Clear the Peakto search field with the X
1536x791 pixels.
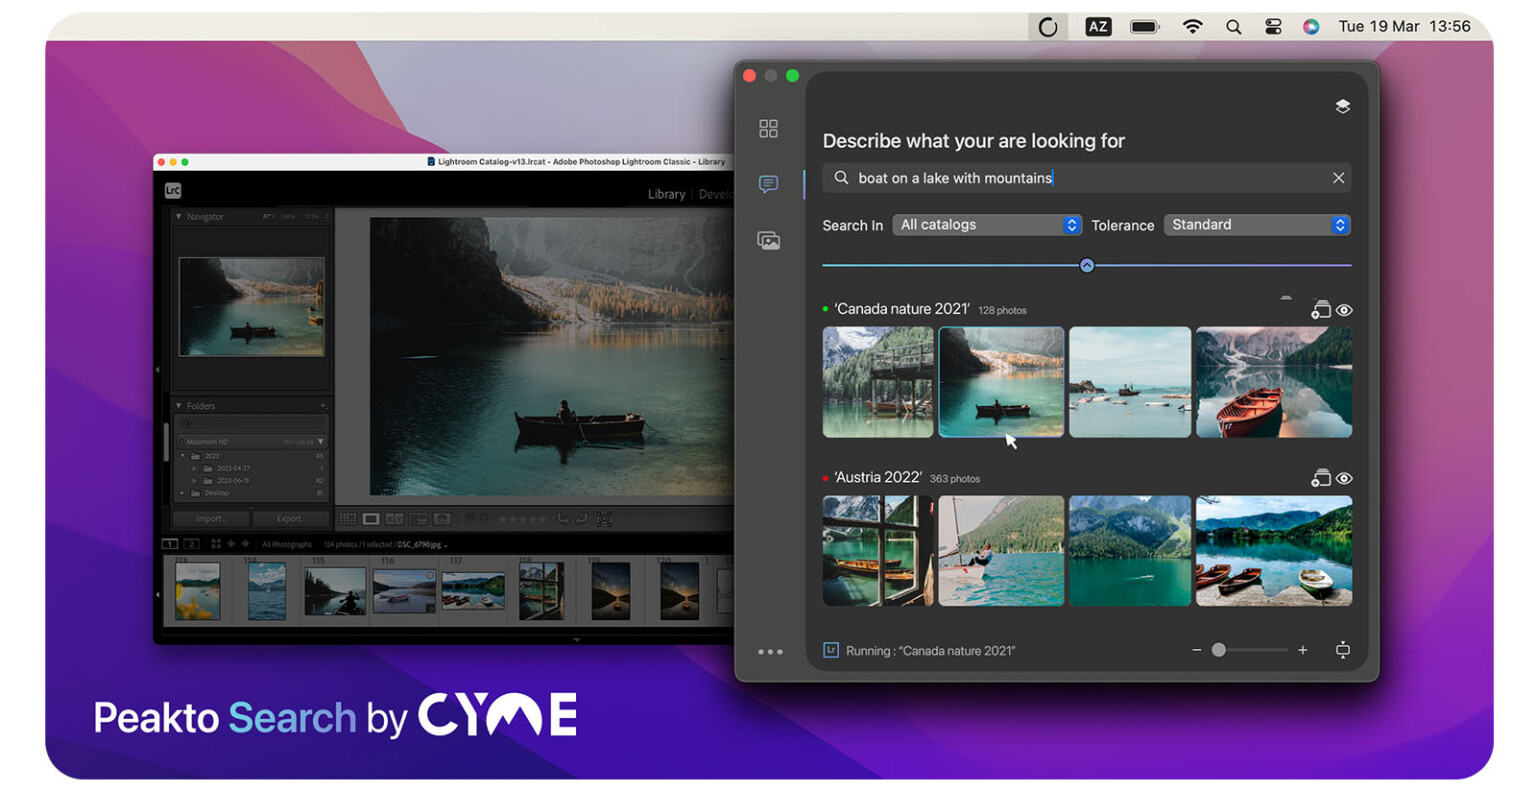(x=1338, y=178)
